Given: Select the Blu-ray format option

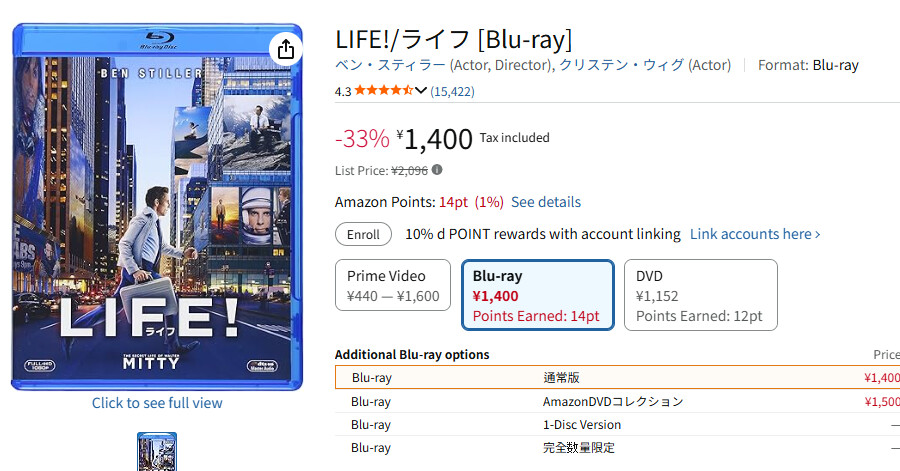Looking at the screenshot, I should 538,294.
